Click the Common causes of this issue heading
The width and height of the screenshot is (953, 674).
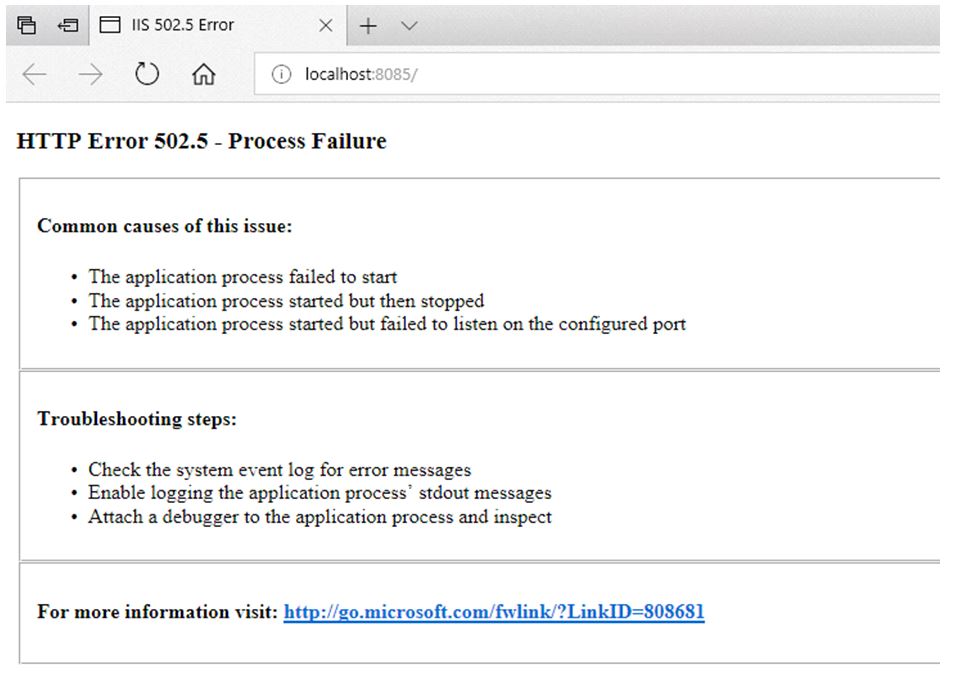click(x=165, y=226)
